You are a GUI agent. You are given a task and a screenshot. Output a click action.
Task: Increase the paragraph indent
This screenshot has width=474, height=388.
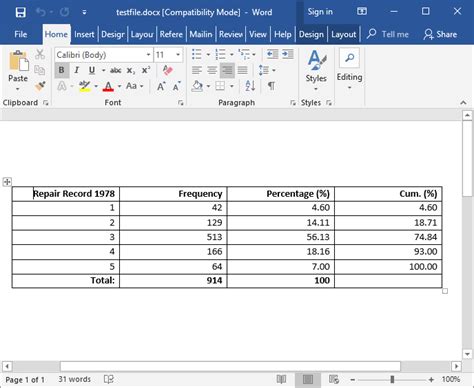click(288, 54)
